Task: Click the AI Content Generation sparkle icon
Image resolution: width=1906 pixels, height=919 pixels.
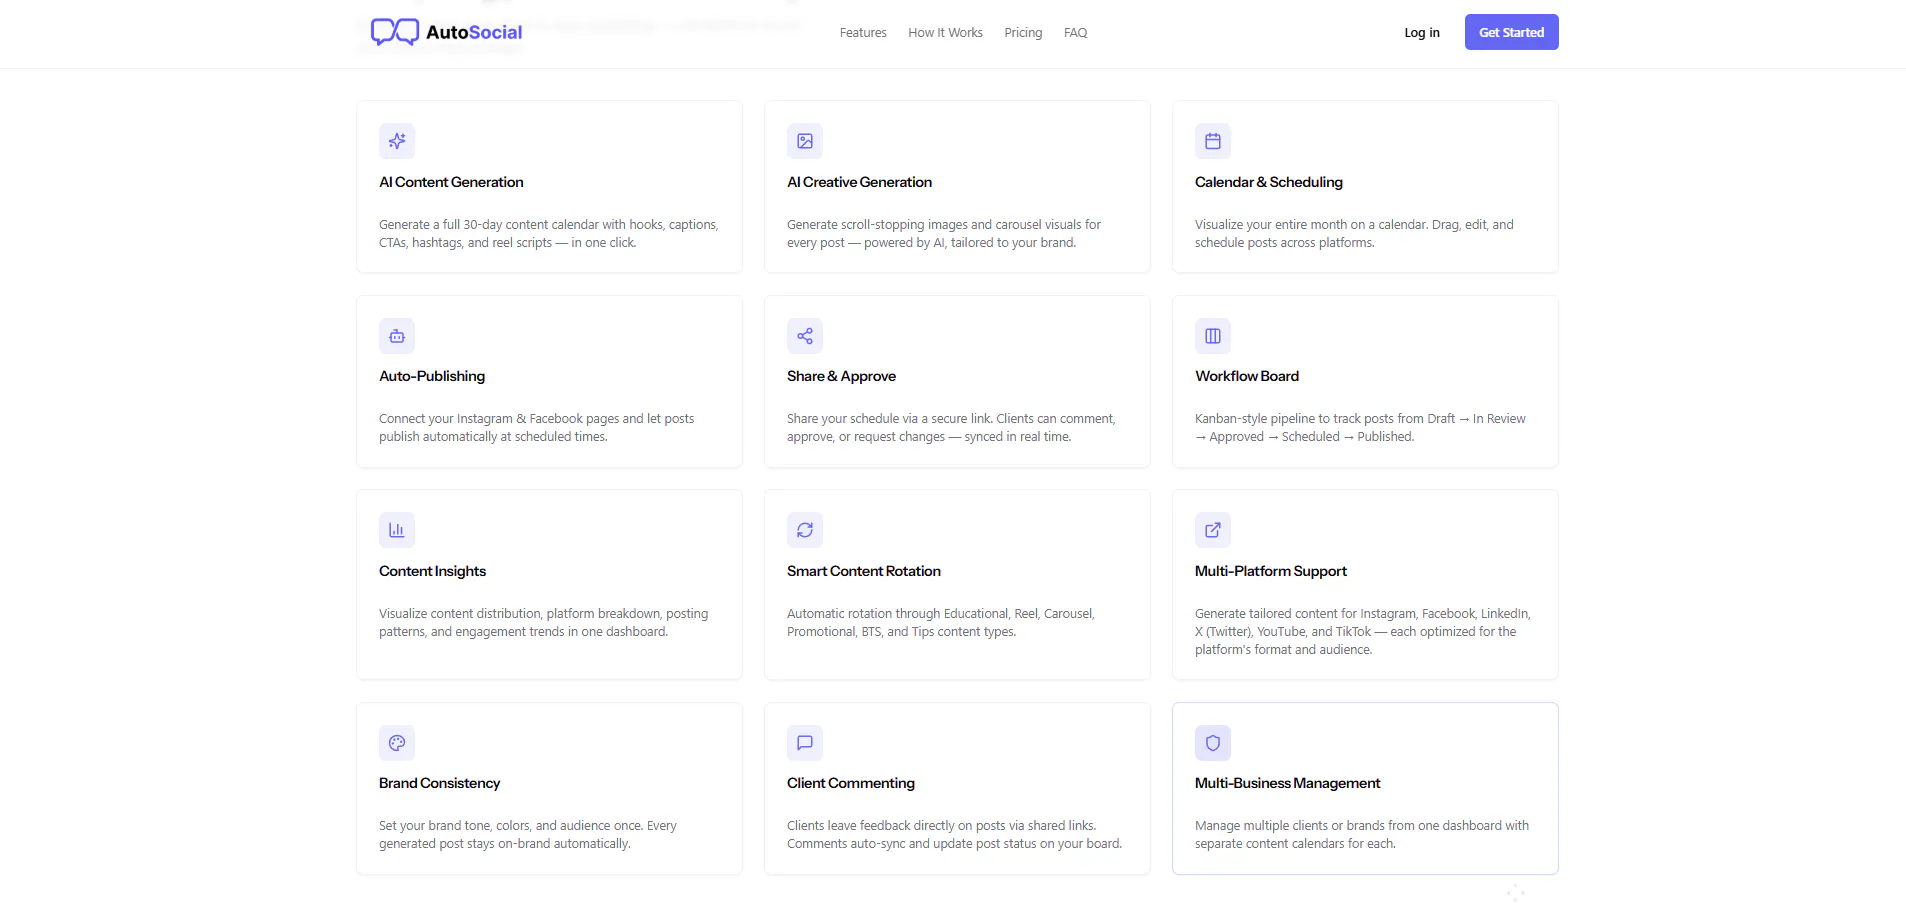Action: (x=397, y=141)
